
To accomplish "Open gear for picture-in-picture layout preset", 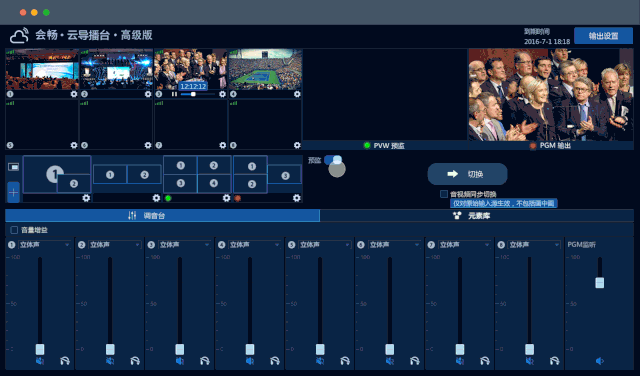I will pyautogui.click(x=86, y=198).
